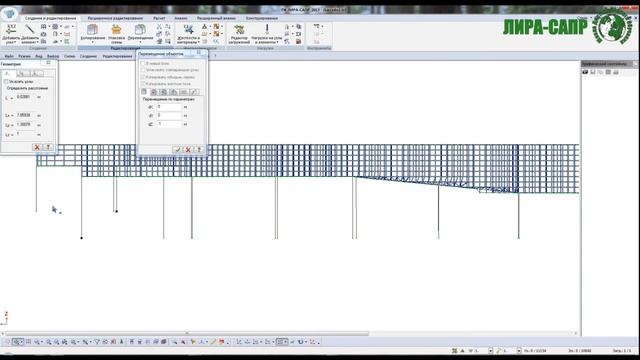Image resolution: width=640 pixels, height=360 pixels.
Task: Click the horizontal scrollbar below the model view
Action: point(187,333)
